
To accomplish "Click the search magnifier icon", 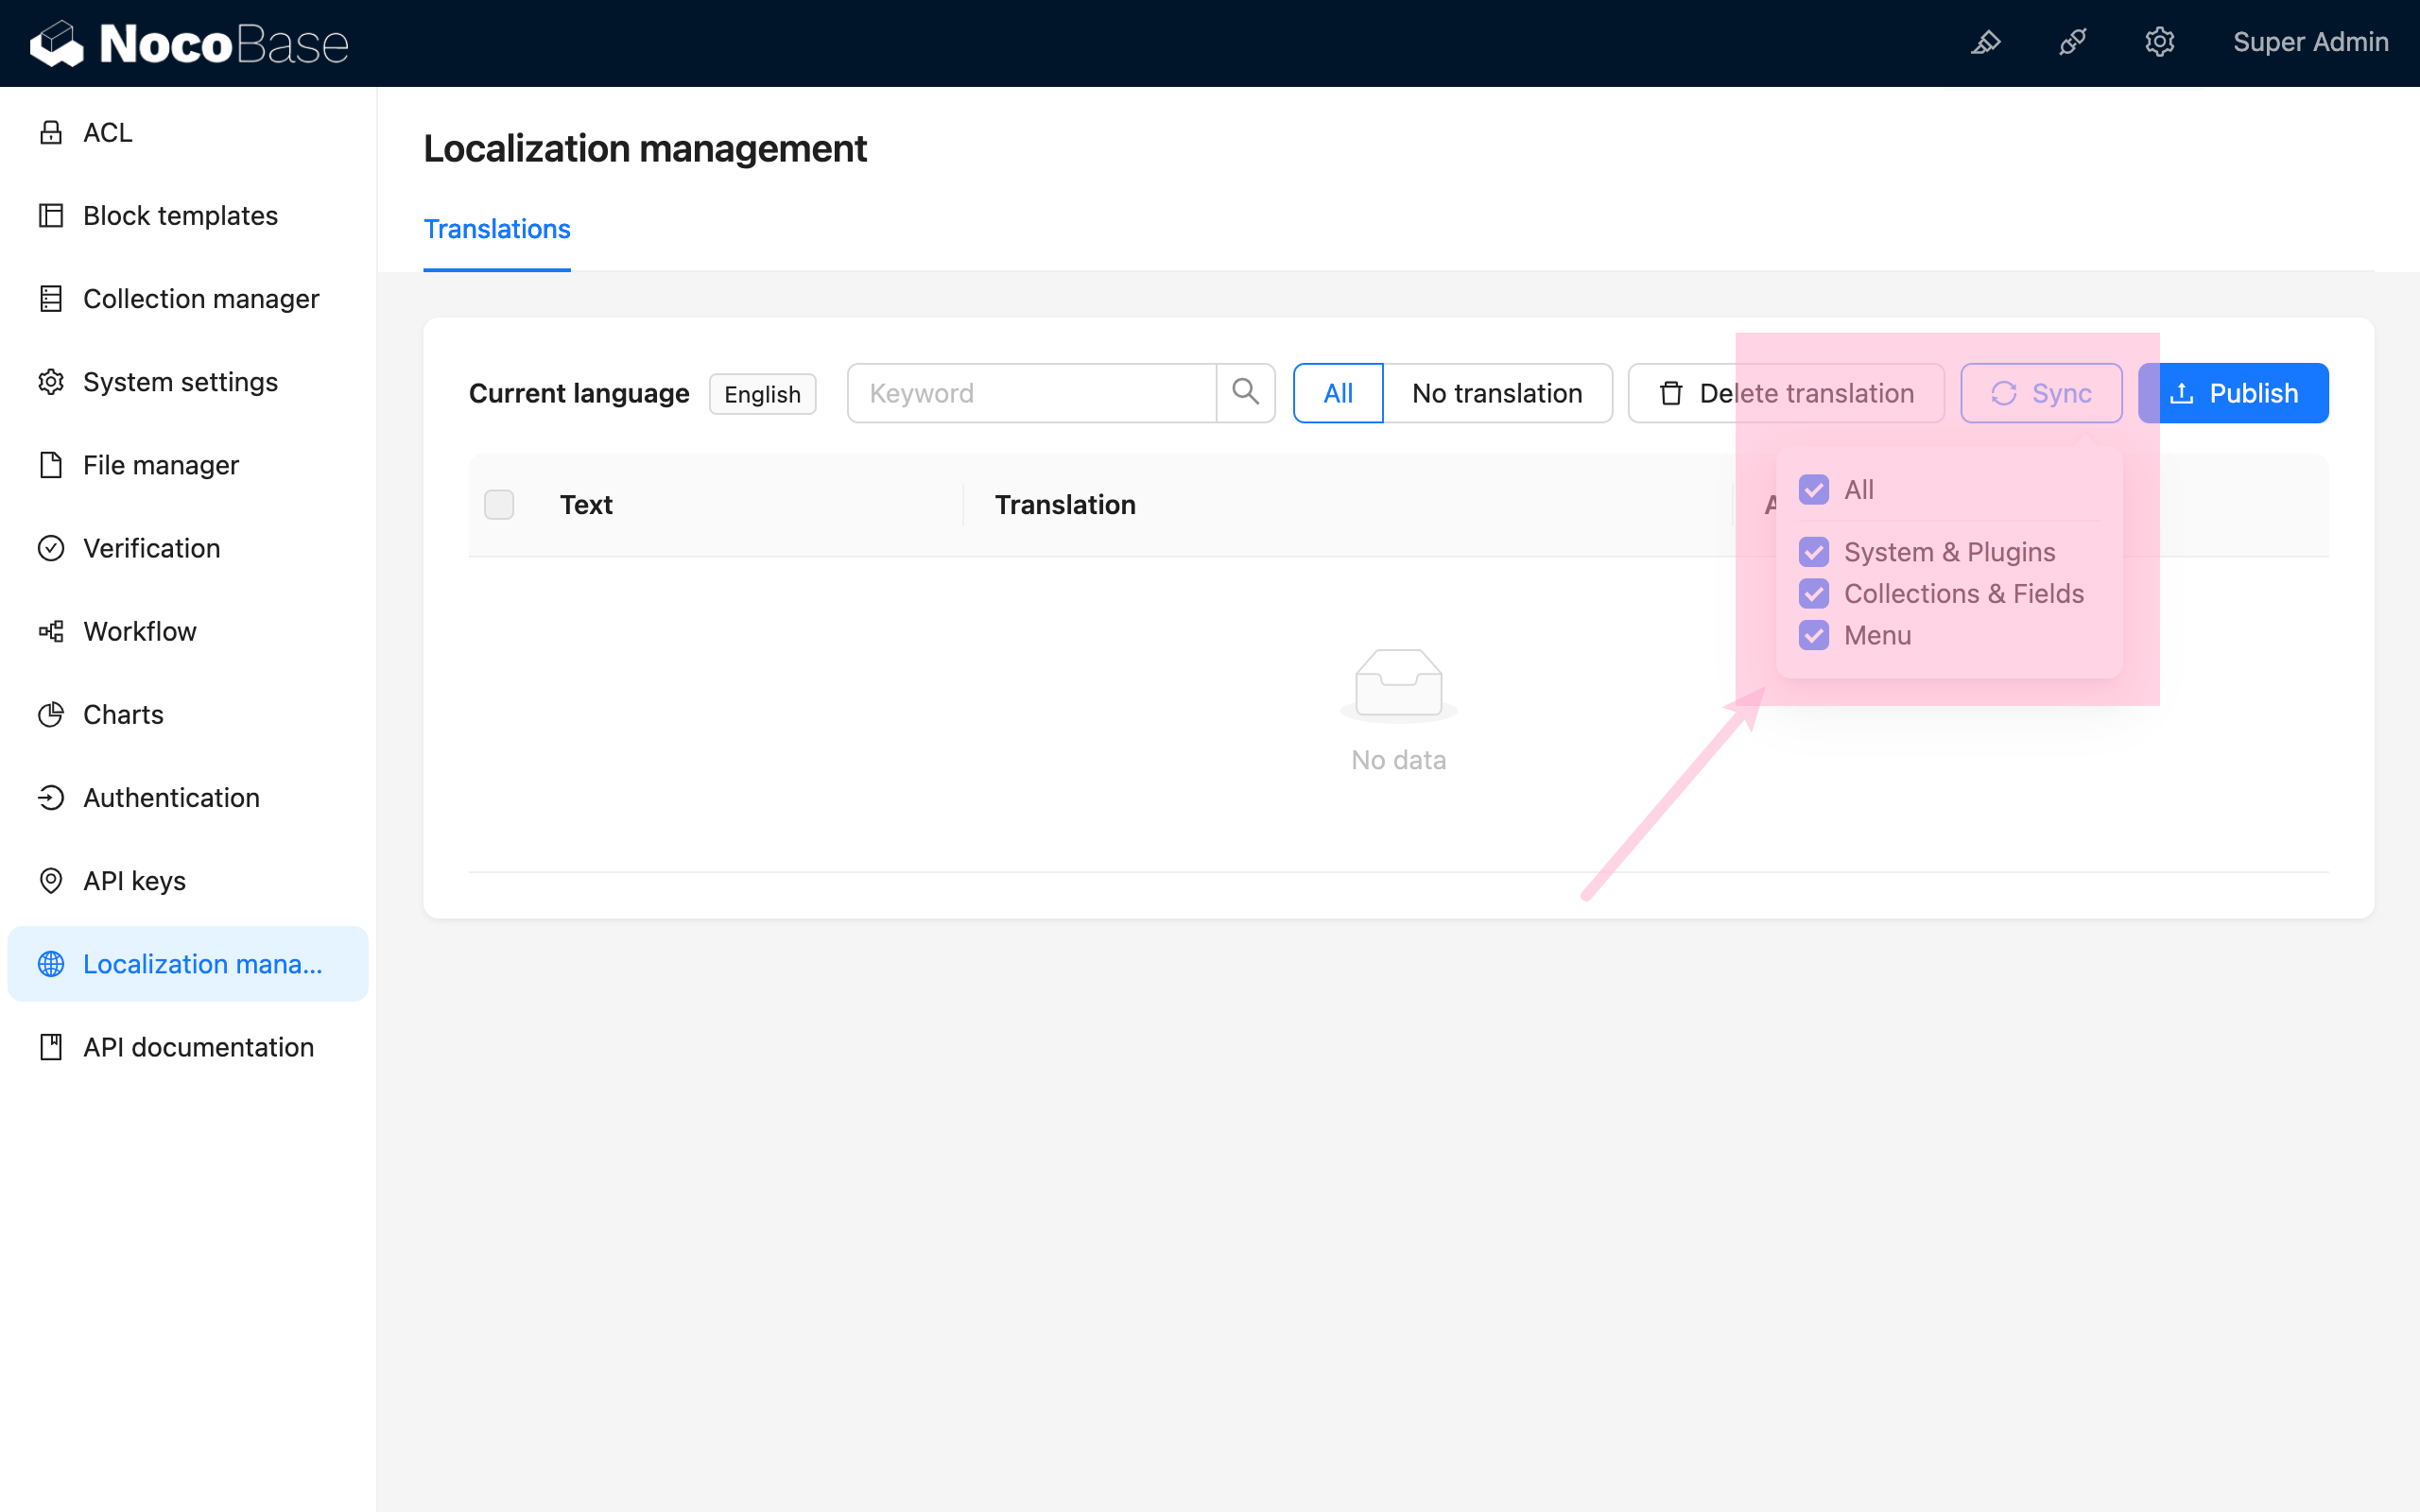I will click(x=1245, y=392).
